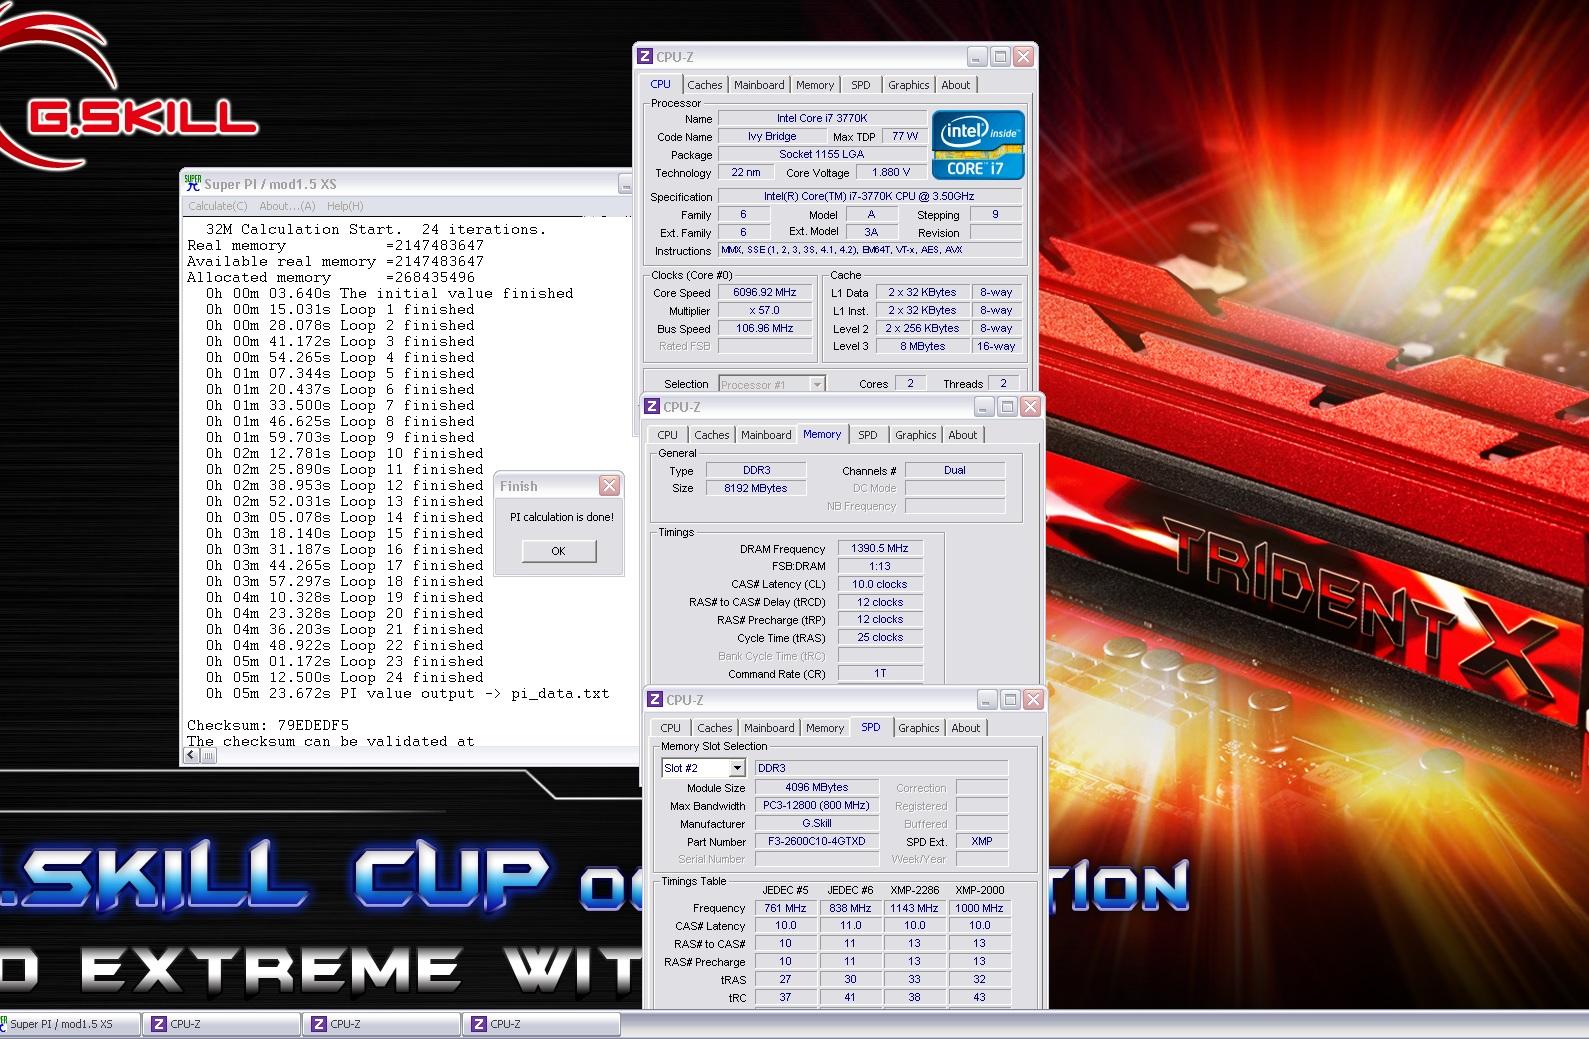Viewport: 1589px width, 1039px height.
Task: Click the second CPU-Z taskbar button
Action: [x=382, y=1024]
